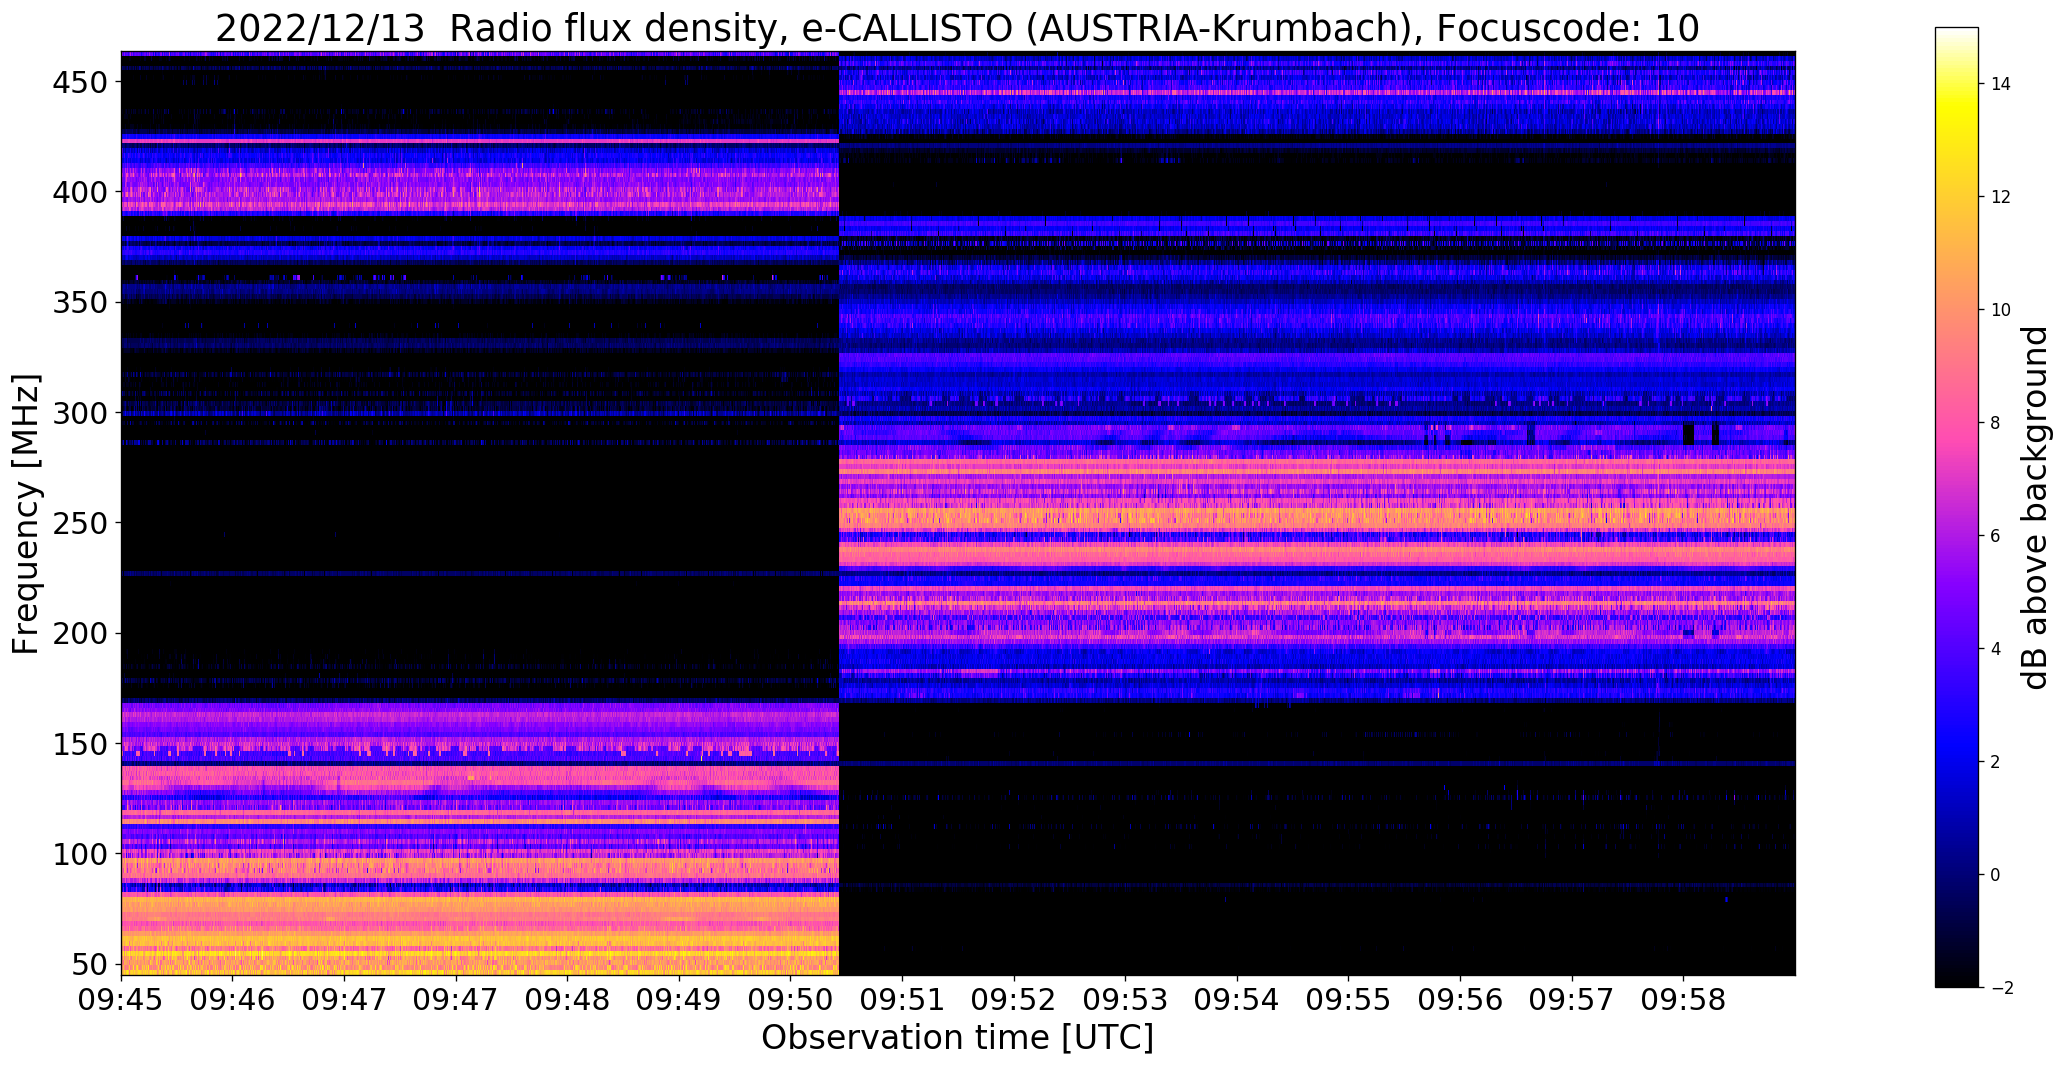Click the 100 frequency tick label
This screenshot has height=1067, width=2066.
click(79, 854)
